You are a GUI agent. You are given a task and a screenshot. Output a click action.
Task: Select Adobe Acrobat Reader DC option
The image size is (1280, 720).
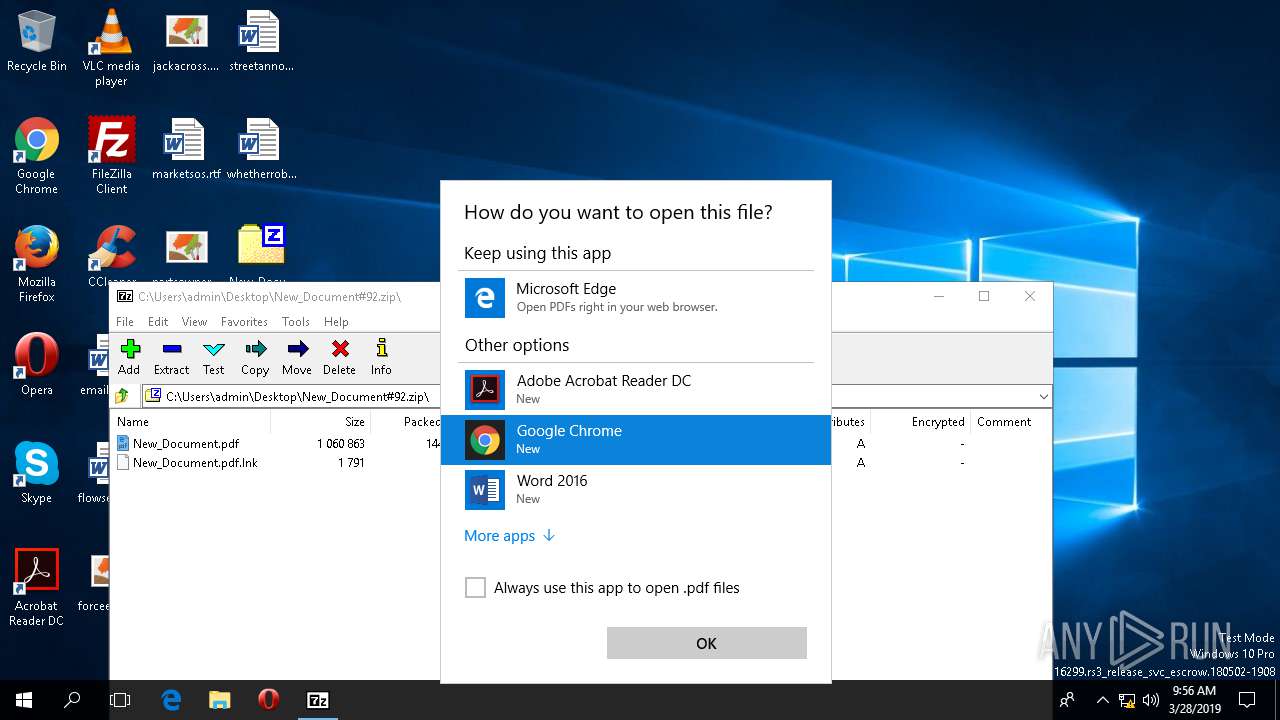(x=636, y=390)
